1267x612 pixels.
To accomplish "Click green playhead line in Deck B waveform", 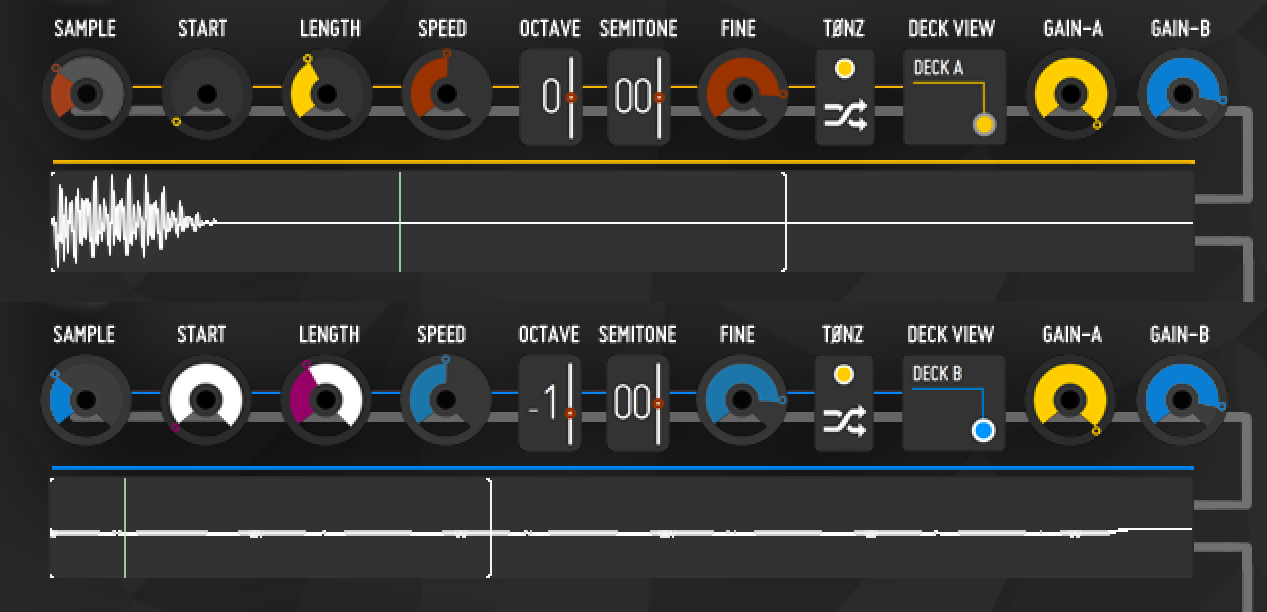I will pos(125,527).
